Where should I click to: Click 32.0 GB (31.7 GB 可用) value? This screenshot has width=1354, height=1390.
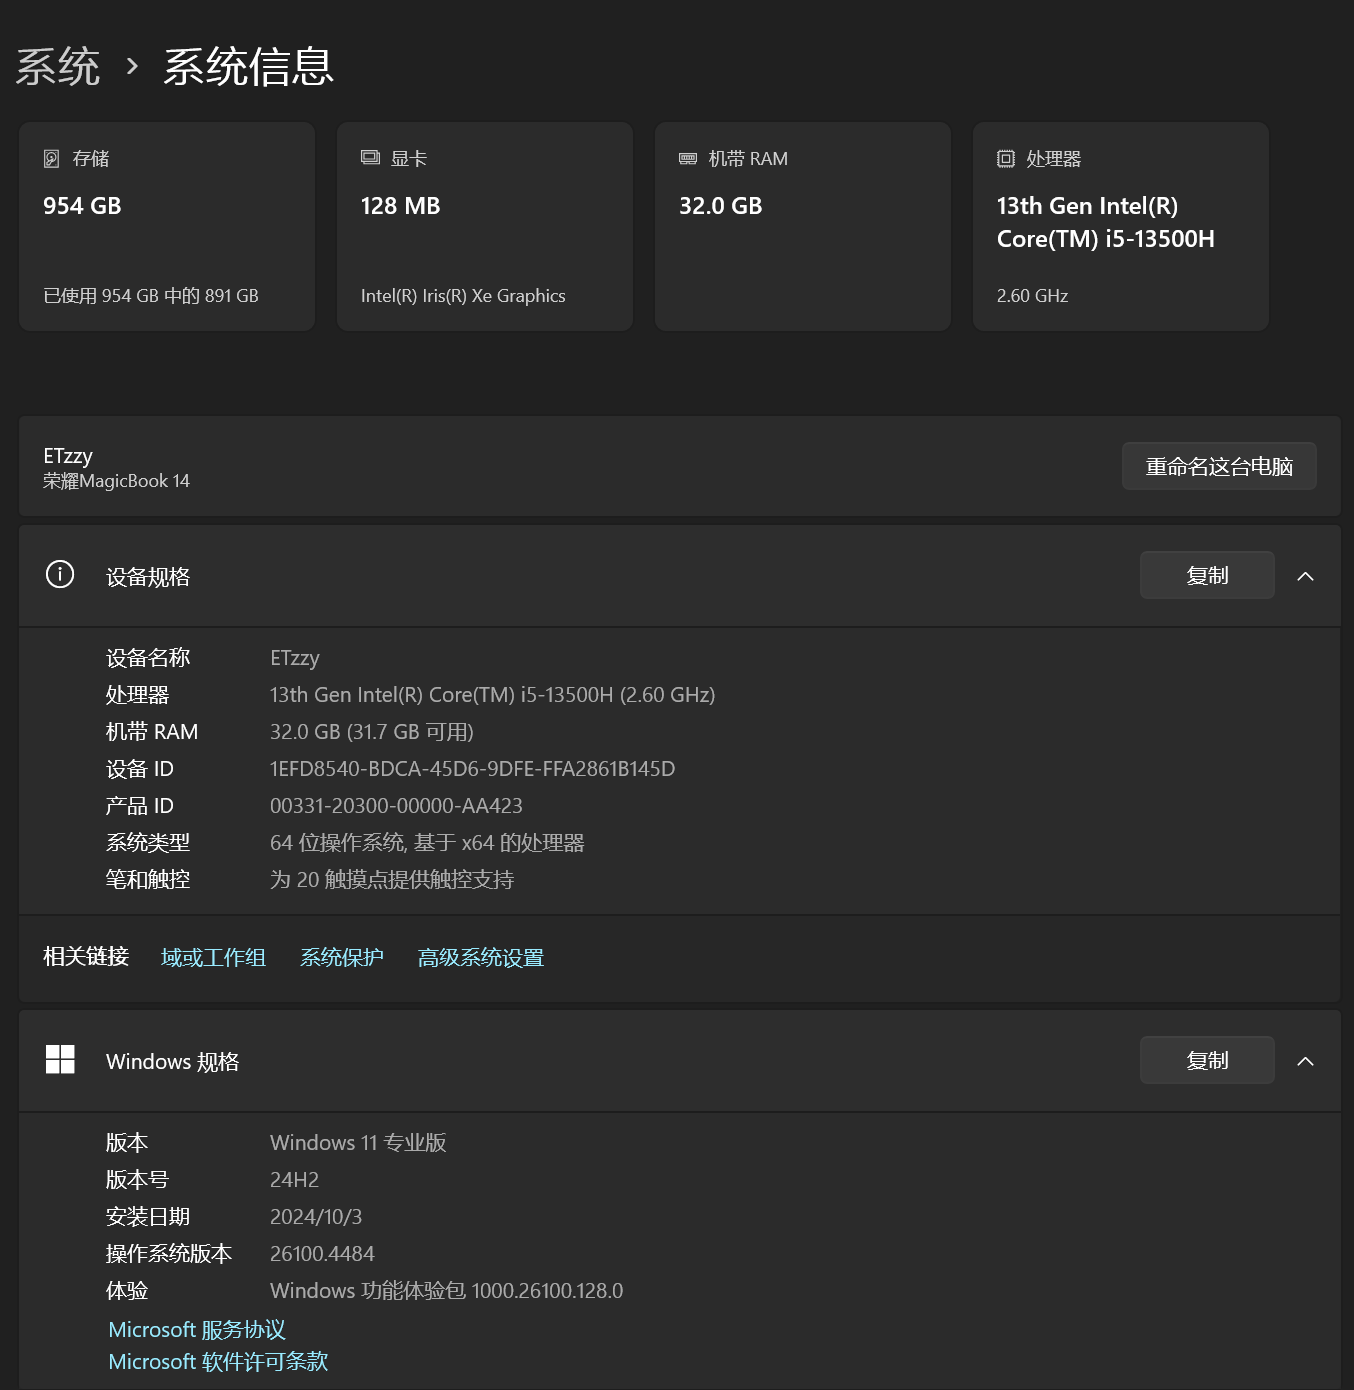click(372, 732)
